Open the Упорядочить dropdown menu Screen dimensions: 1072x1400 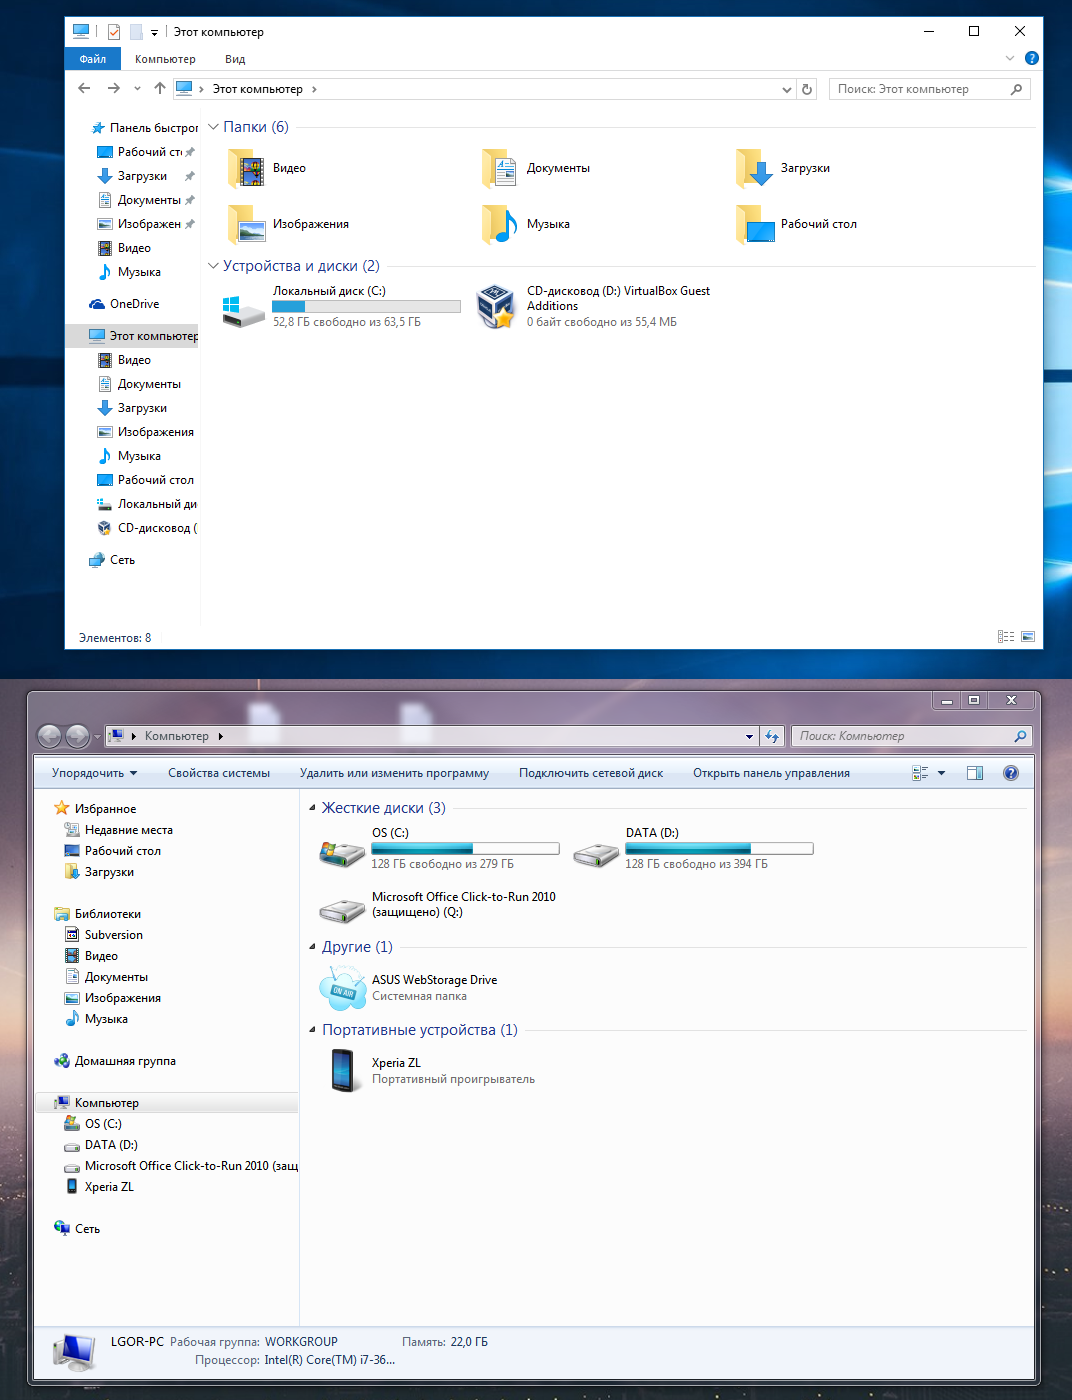[x=94, y=773]
